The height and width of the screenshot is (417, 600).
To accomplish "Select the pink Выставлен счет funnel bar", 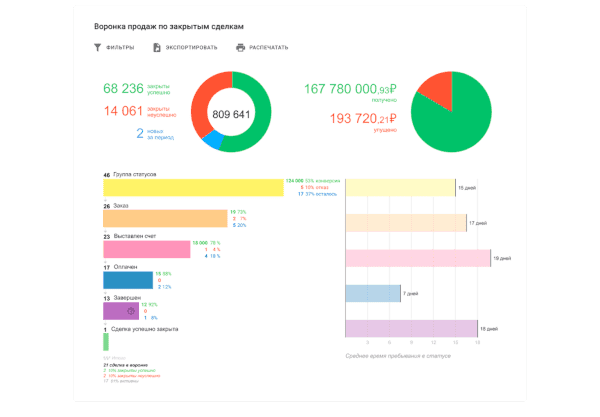I will (147, 249).
